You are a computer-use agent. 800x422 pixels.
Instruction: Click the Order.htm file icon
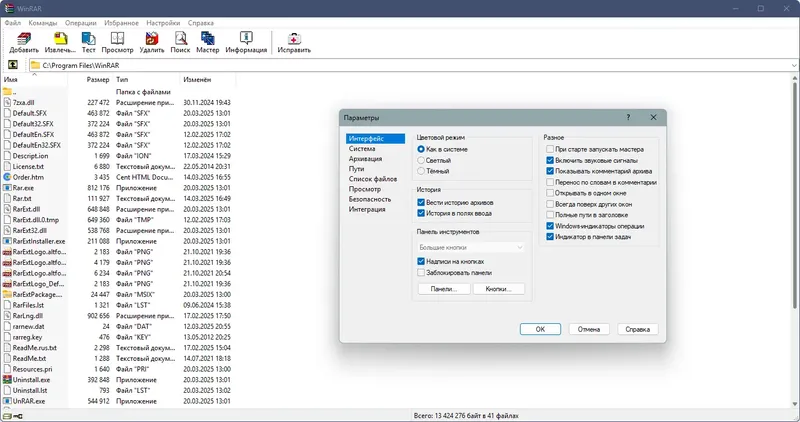click(7, 177)
